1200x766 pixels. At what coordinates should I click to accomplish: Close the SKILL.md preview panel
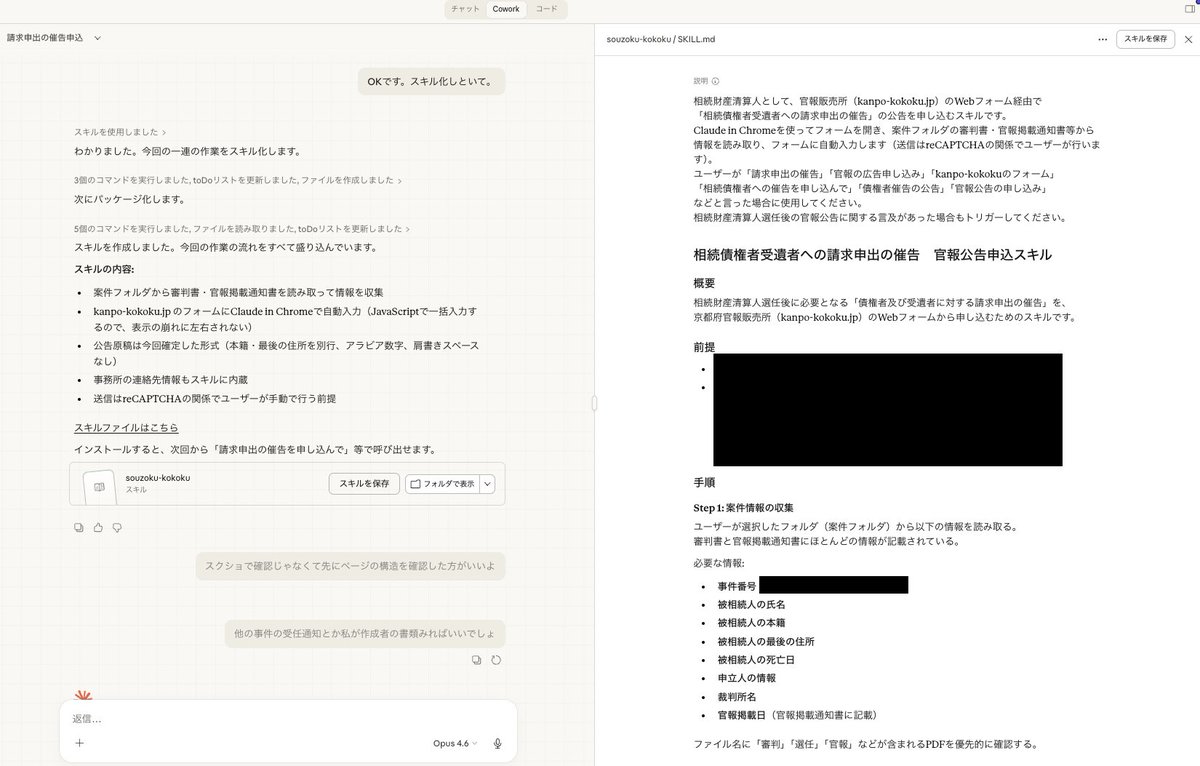(x=1187, y=39)
